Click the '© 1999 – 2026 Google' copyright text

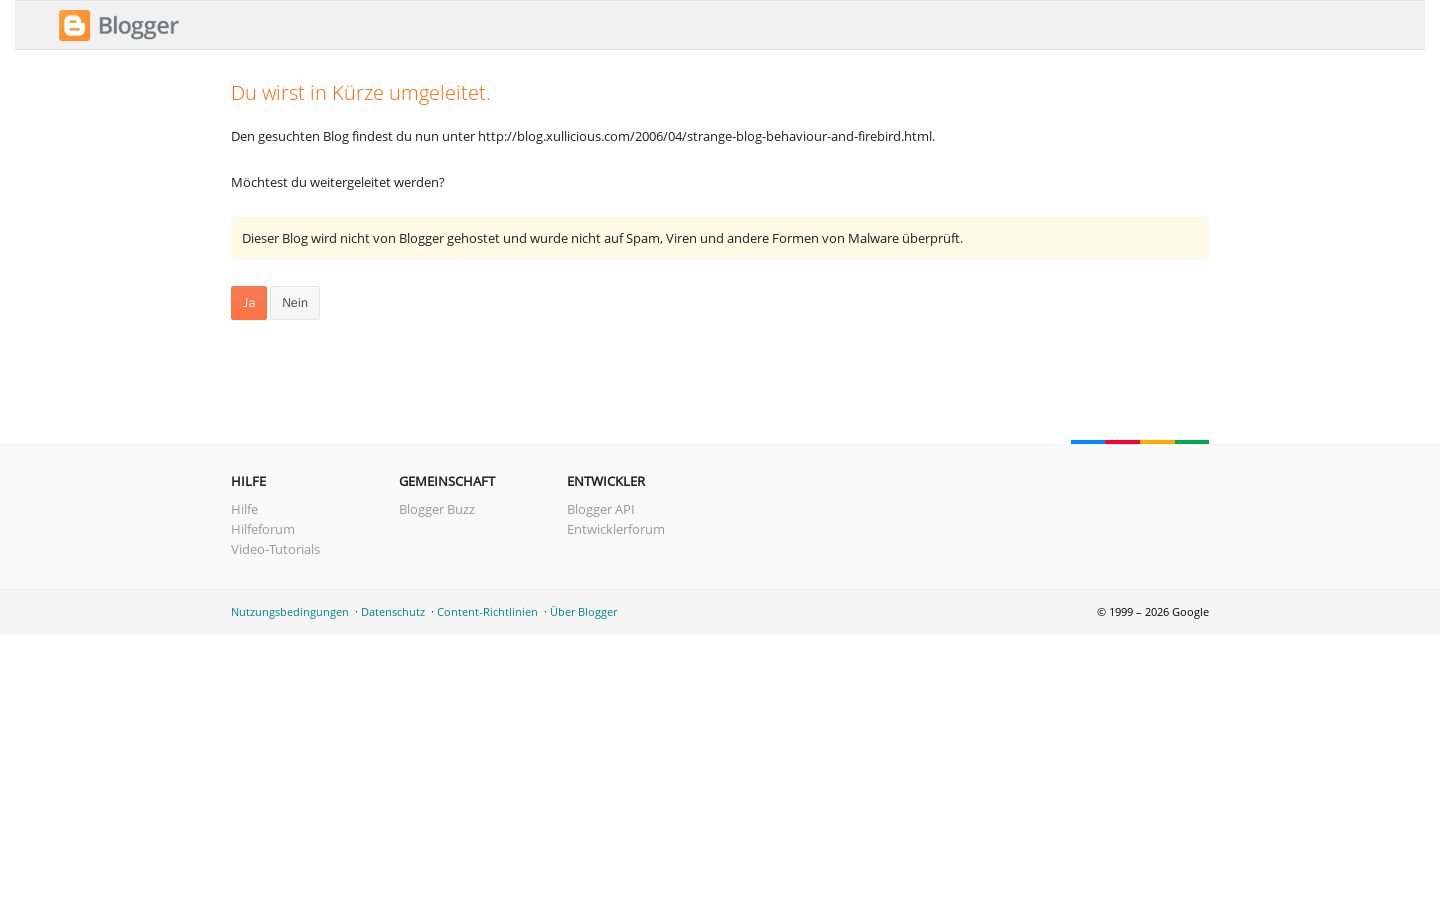1153,612
